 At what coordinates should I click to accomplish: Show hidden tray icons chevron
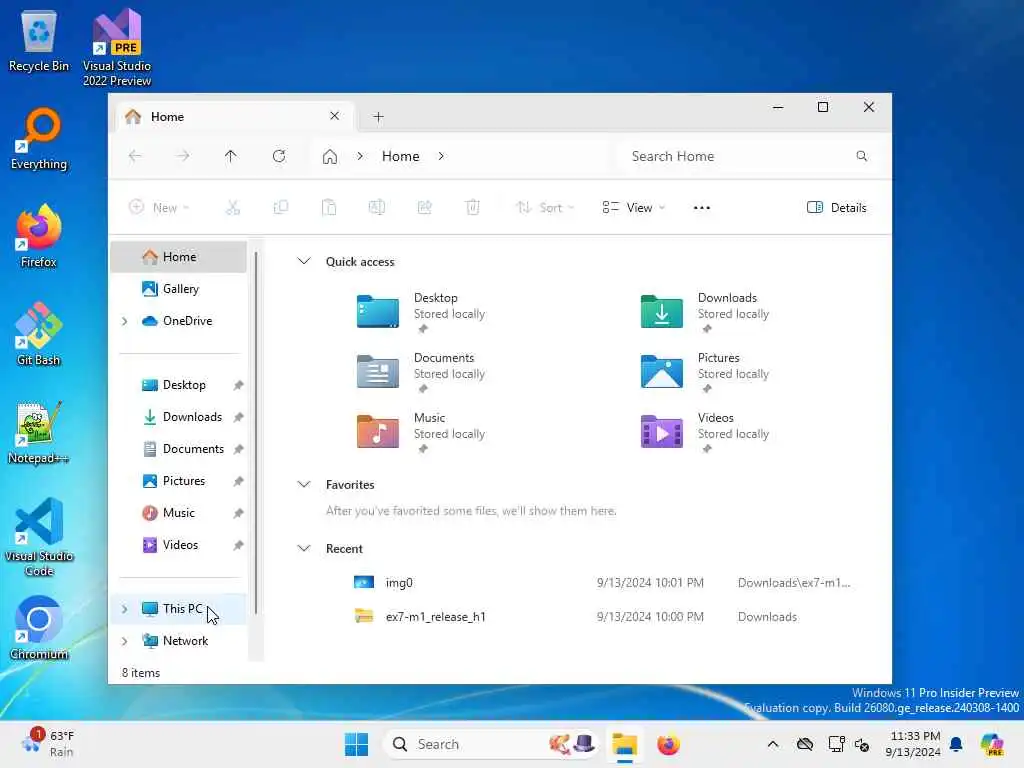pos(773,744)
